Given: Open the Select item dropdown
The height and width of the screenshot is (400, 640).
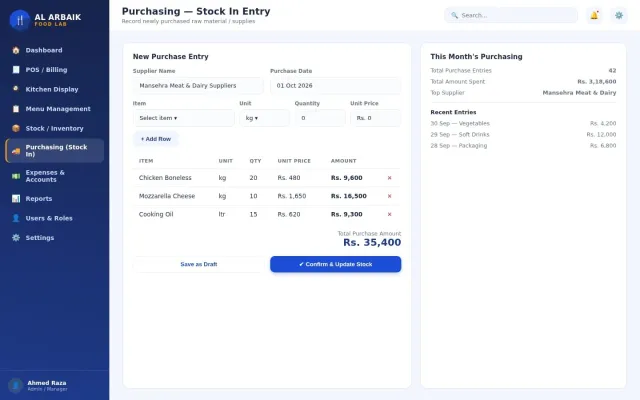Looking at the screenshot, I should [x=184, y=118].
